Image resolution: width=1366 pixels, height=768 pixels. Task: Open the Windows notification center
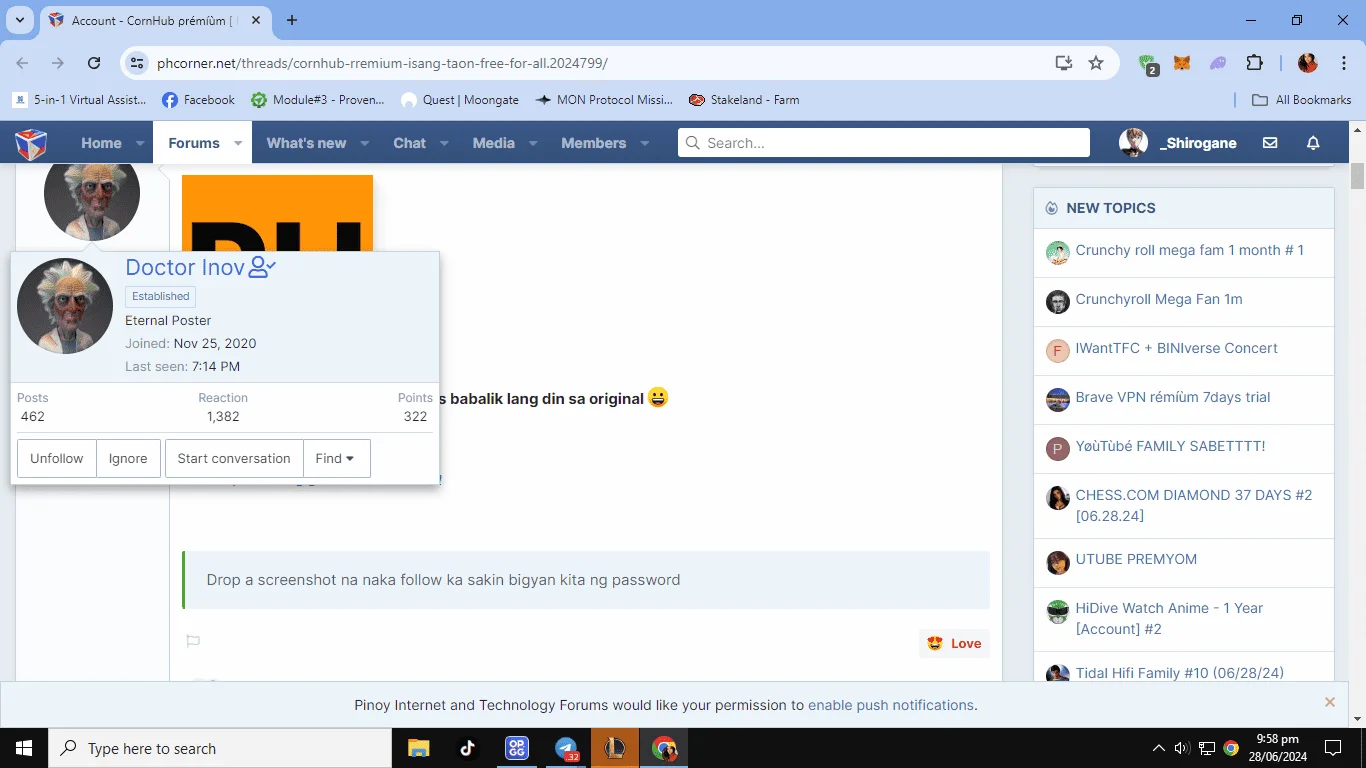(x=1332, y=748)
